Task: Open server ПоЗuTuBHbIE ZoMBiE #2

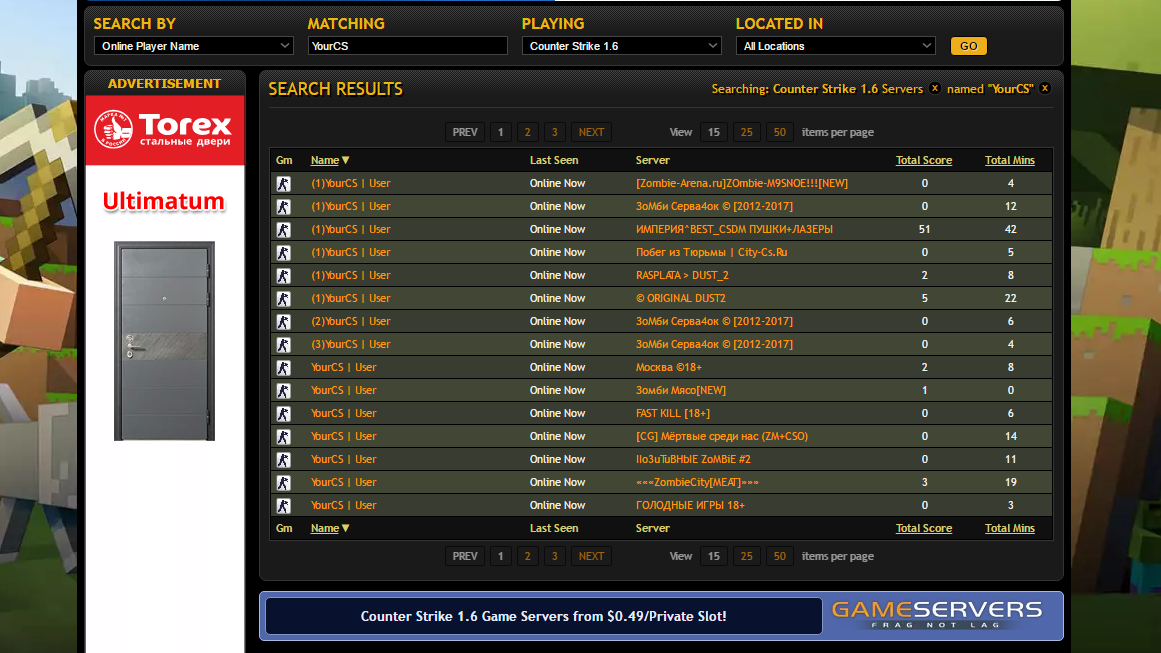Action: (693, 459)
